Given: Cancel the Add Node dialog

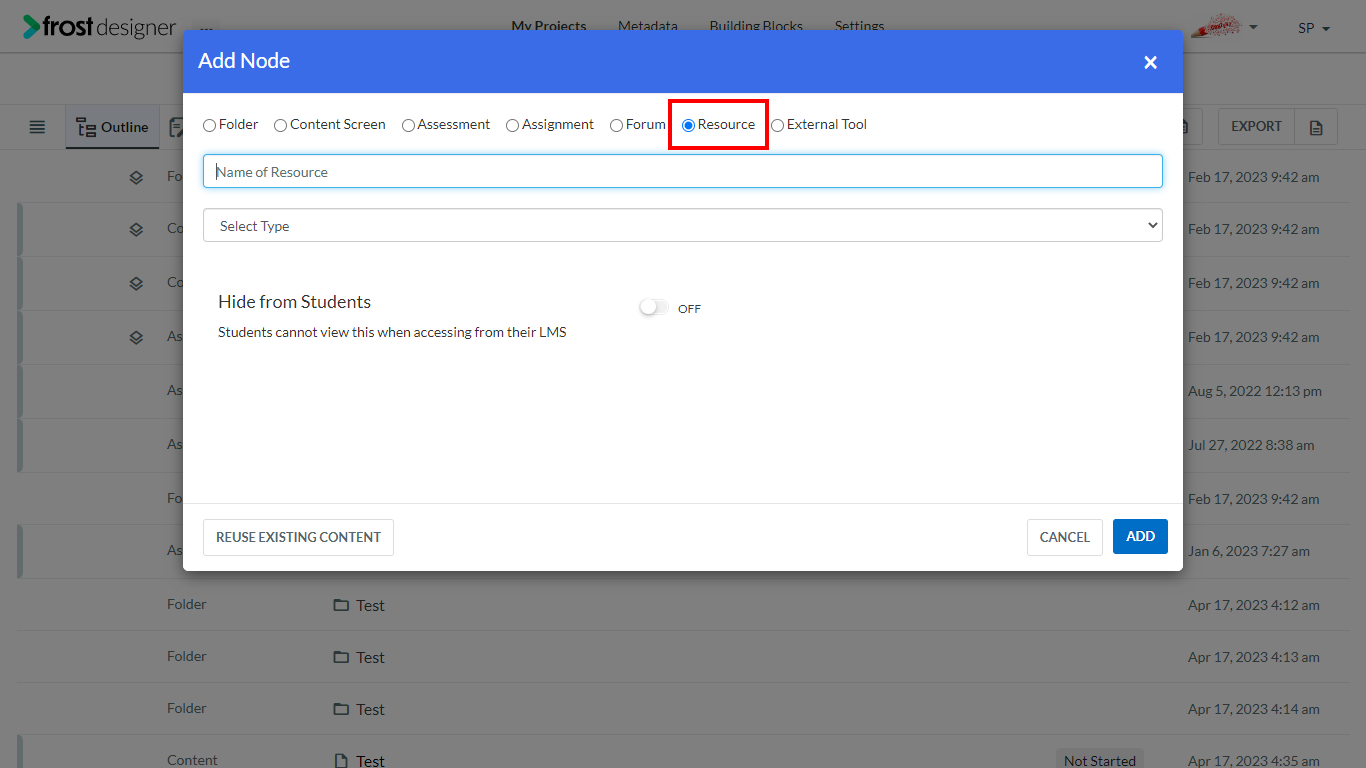Looking at the screenshot, I should tap(1064, 537).
